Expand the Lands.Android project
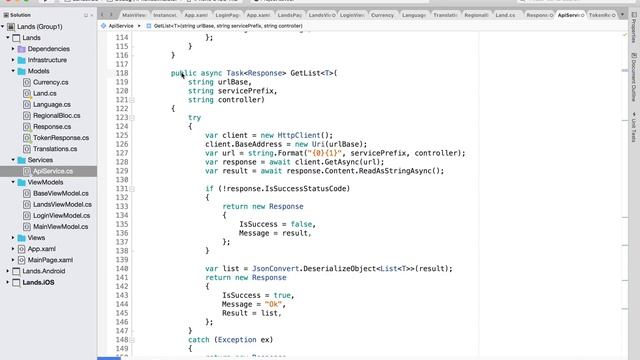Screen dimensions: 640x360 [x=8, y=271]
